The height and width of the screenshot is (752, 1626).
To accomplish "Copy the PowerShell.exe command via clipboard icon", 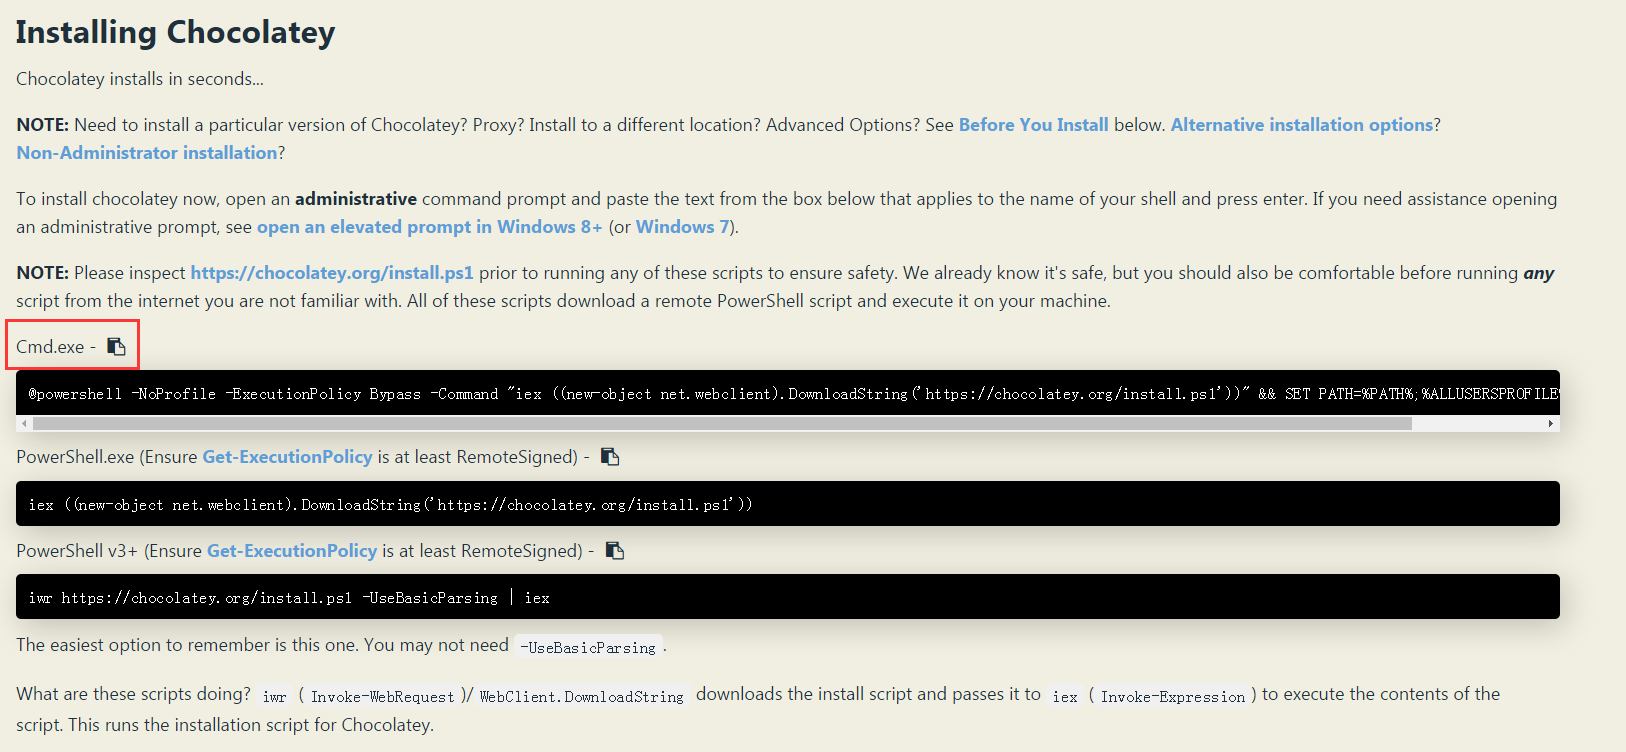I will coord(610,457).
